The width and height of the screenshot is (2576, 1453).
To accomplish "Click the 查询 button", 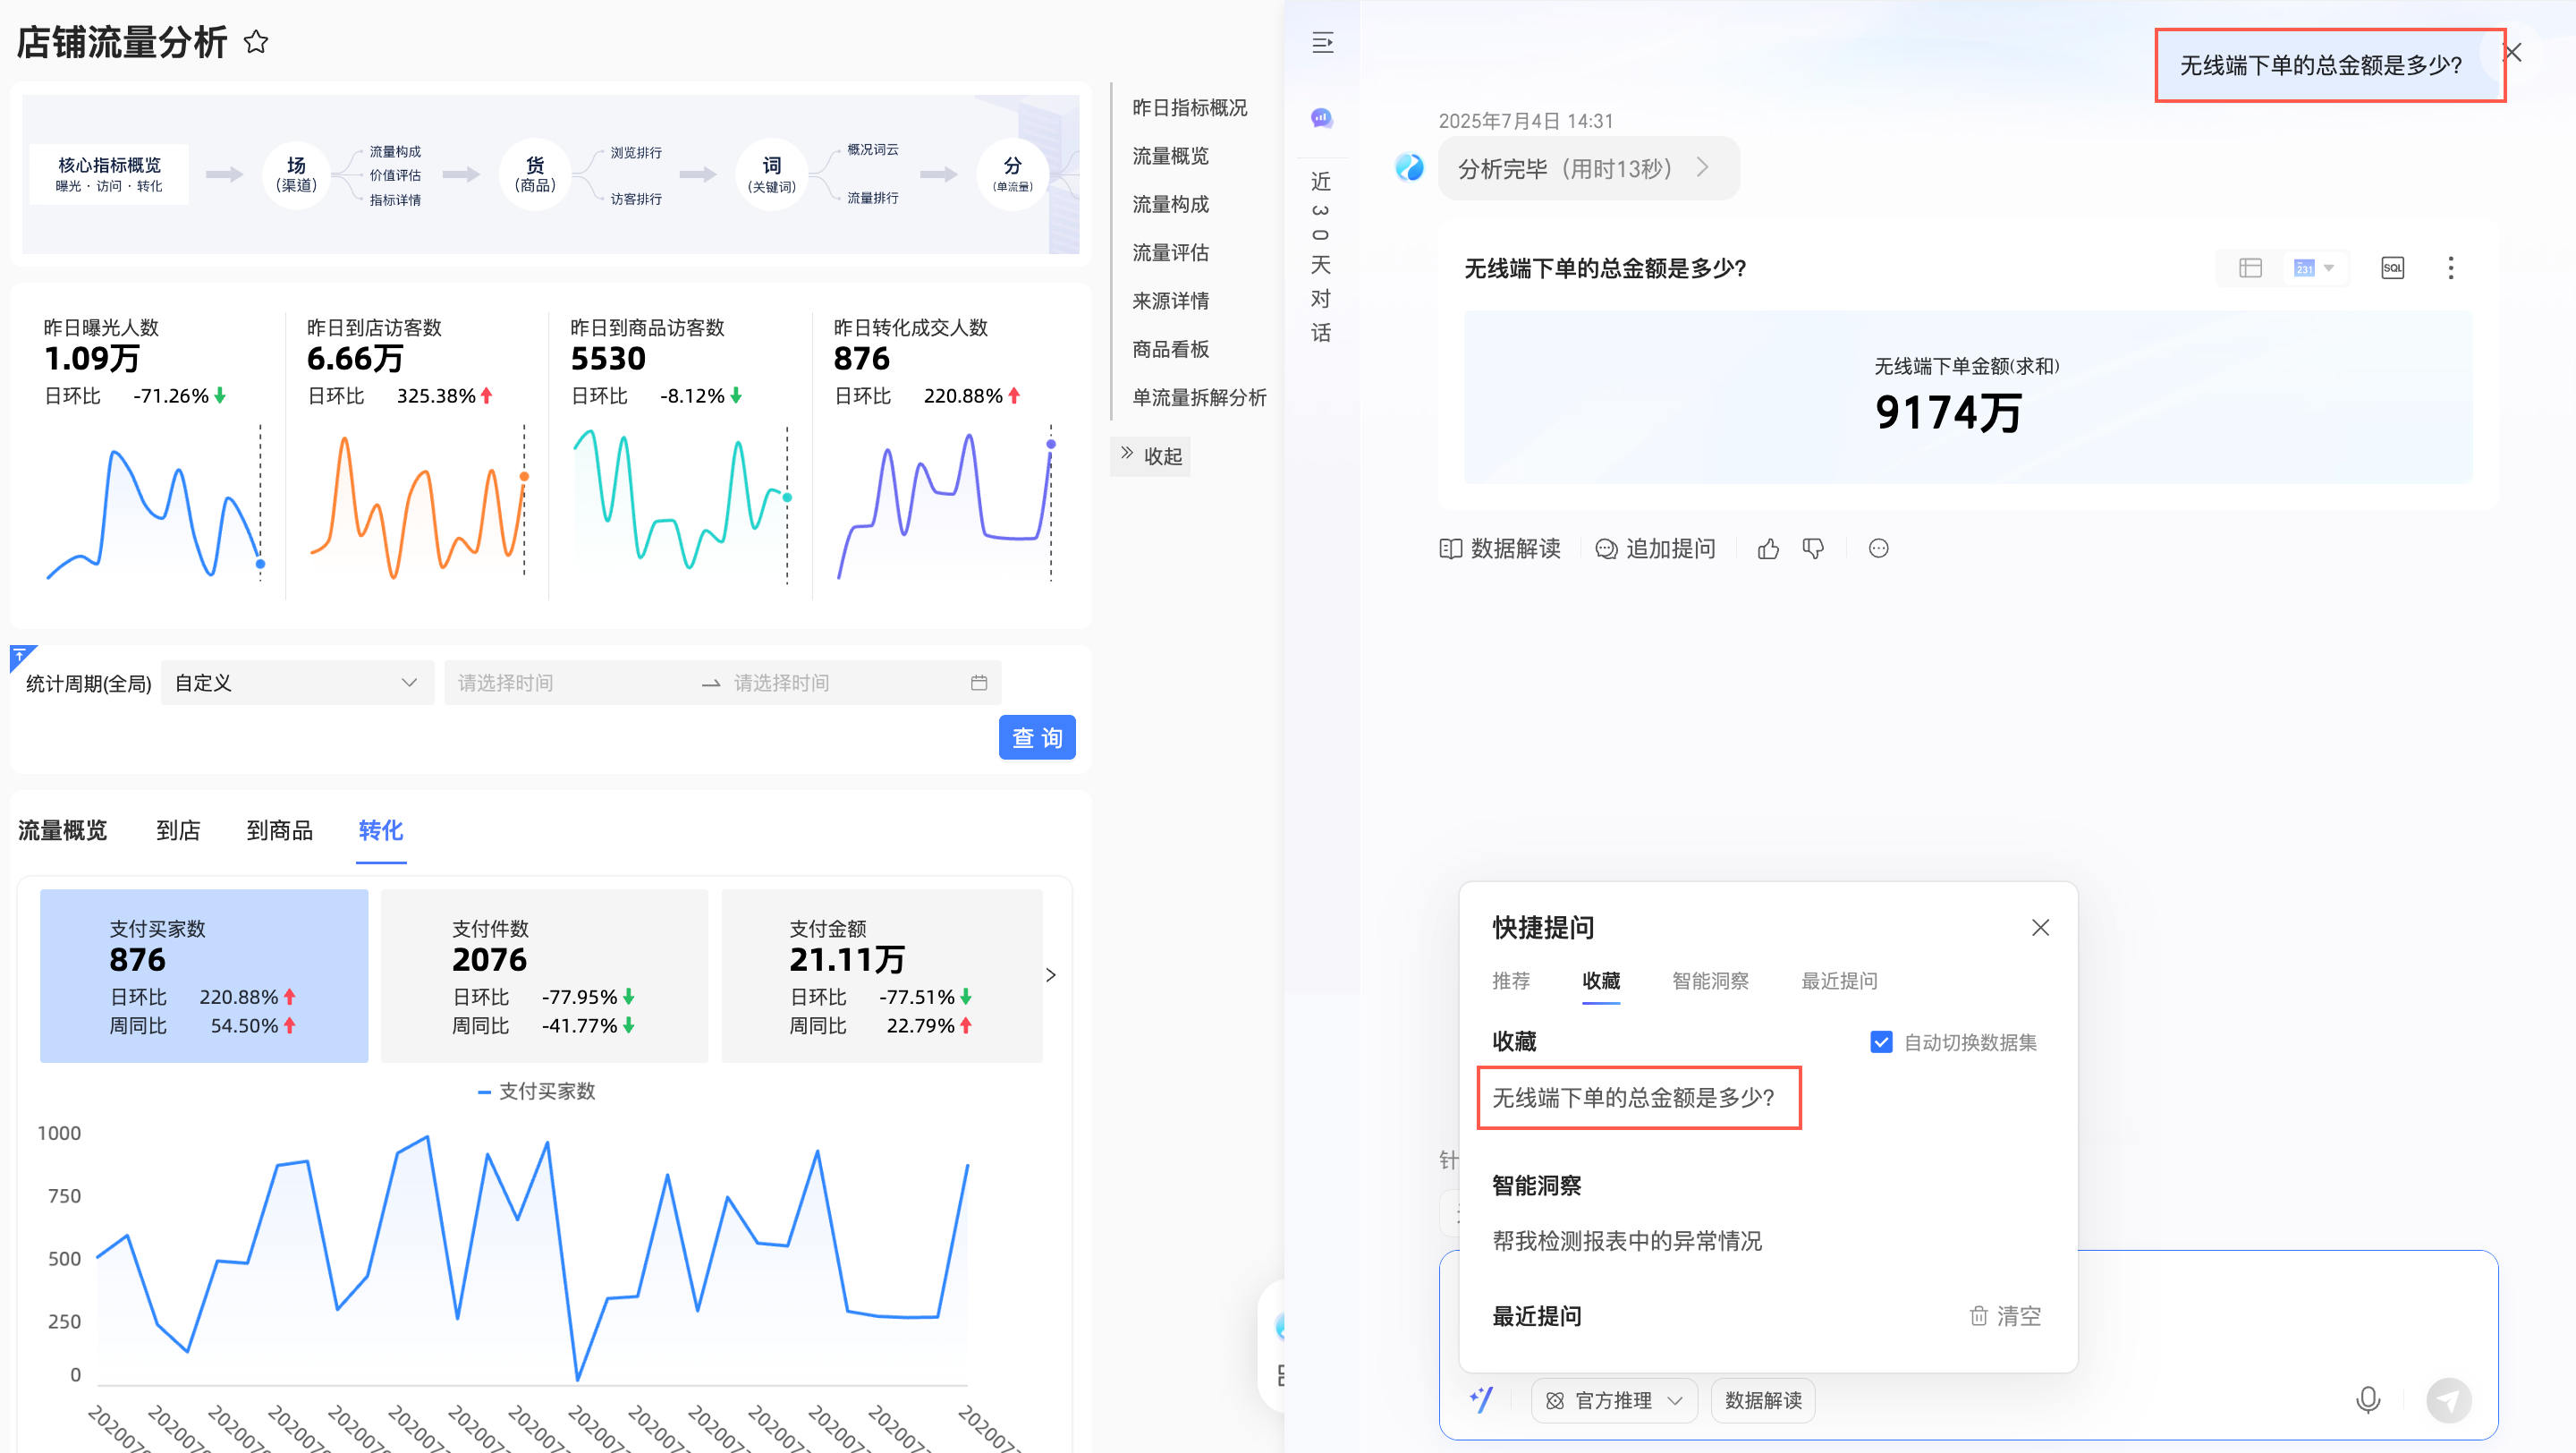I will (1036, 738).
